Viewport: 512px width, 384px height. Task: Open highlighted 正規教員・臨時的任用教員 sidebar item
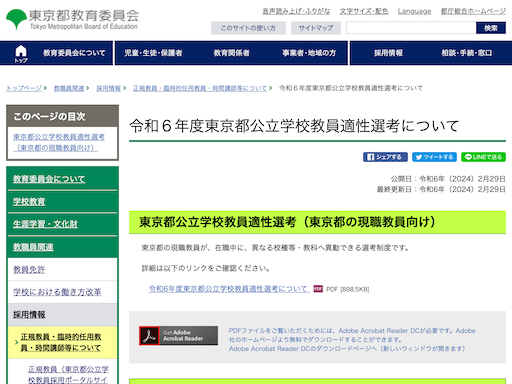pyautogui.click(x=61, y=342)
